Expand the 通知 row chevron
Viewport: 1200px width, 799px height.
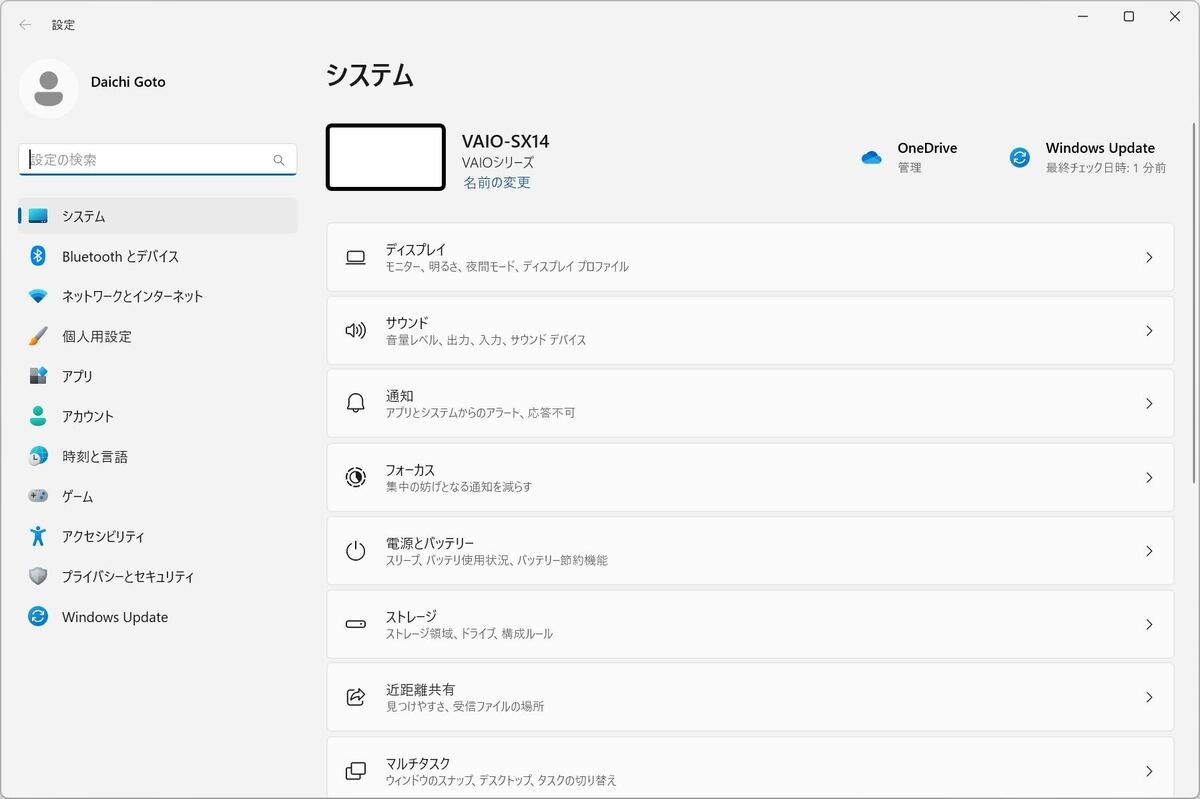coord(1149,404)
